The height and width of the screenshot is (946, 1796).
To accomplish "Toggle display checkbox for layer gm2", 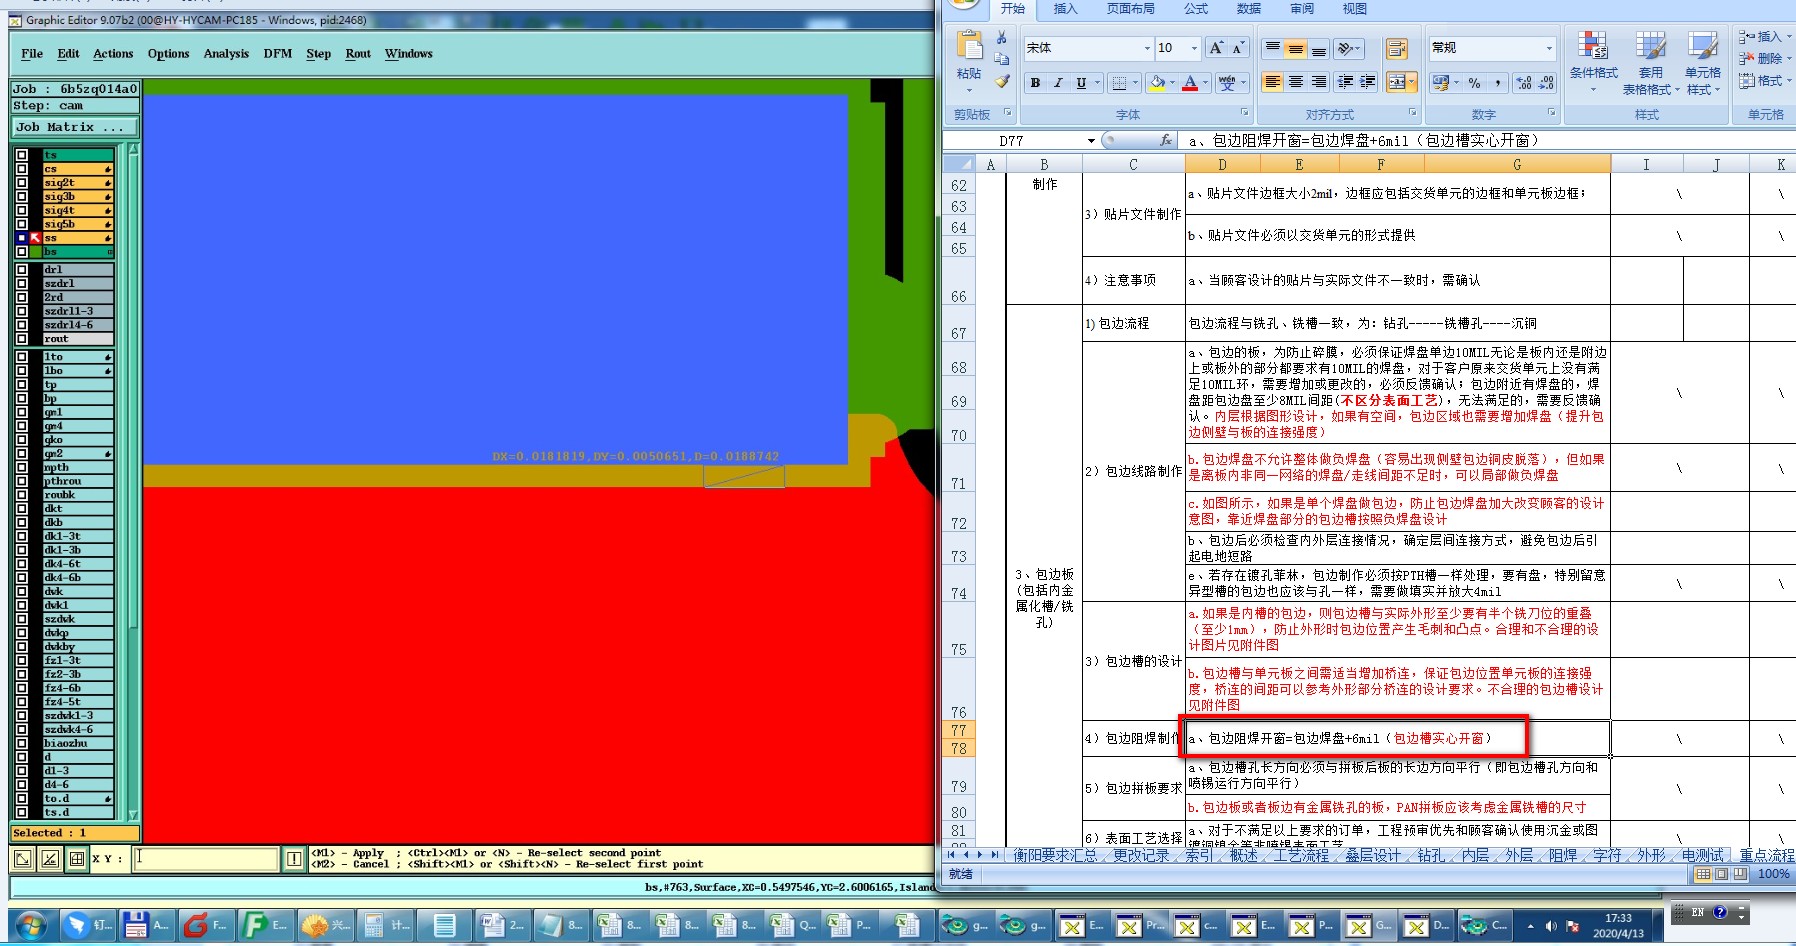I will pos(22,454).
